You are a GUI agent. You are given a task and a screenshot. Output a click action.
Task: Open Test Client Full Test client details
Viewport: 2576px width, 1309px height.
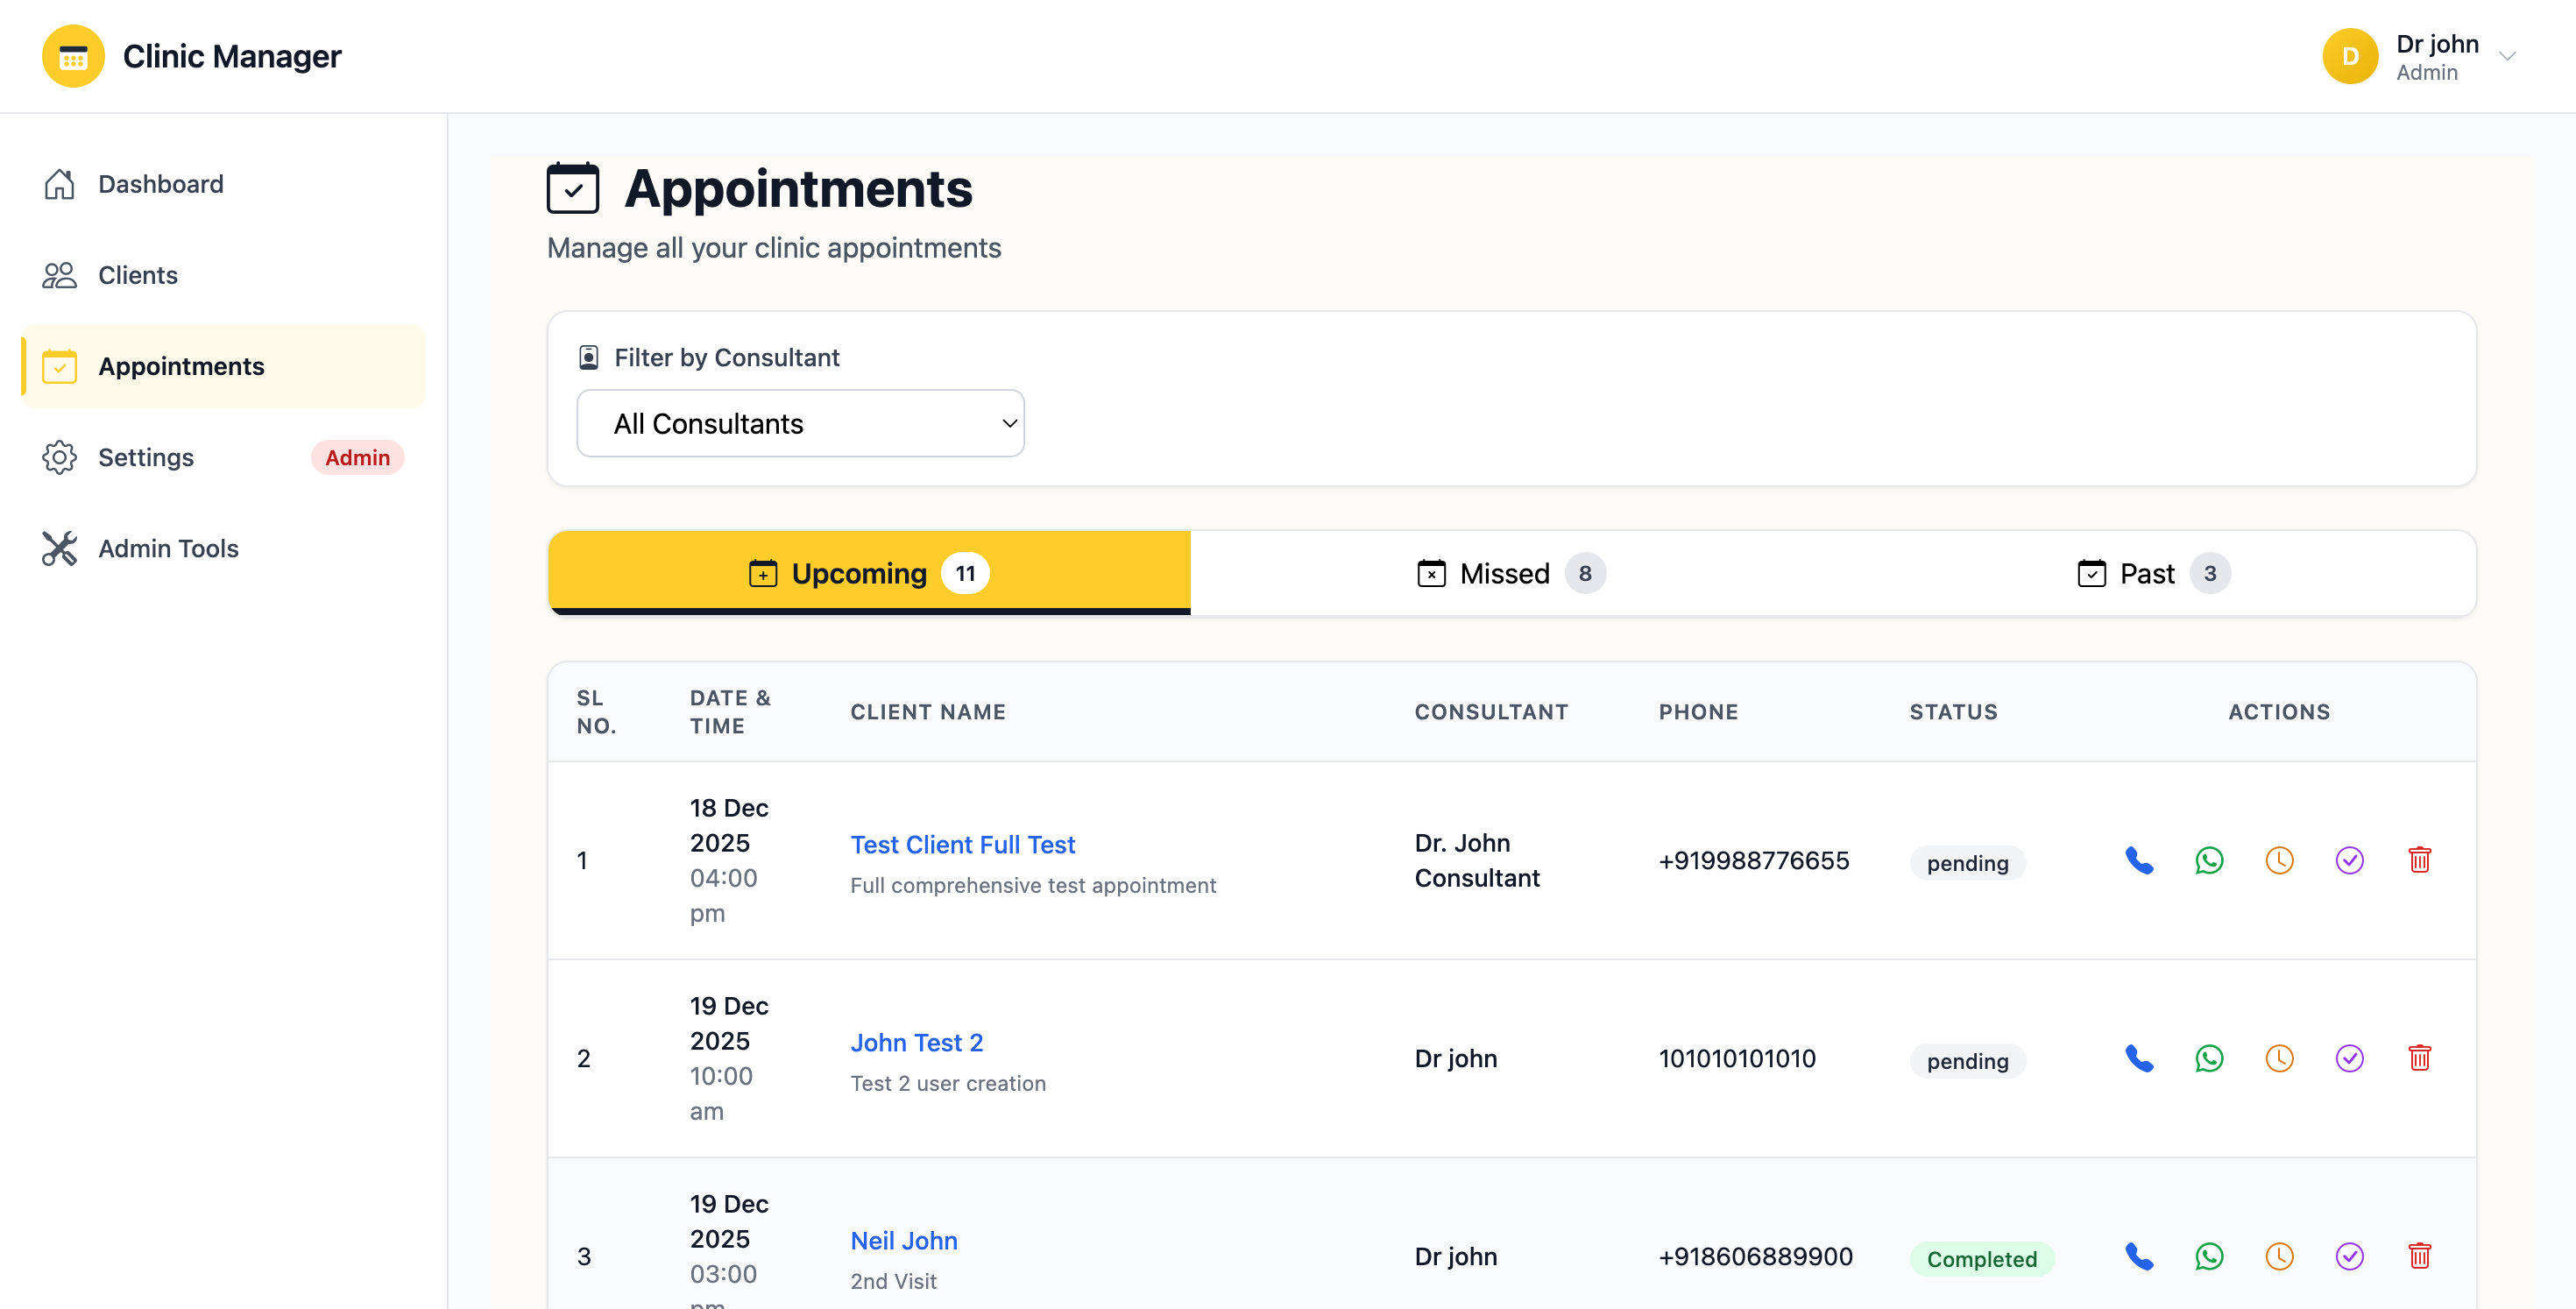click(962, 844)
